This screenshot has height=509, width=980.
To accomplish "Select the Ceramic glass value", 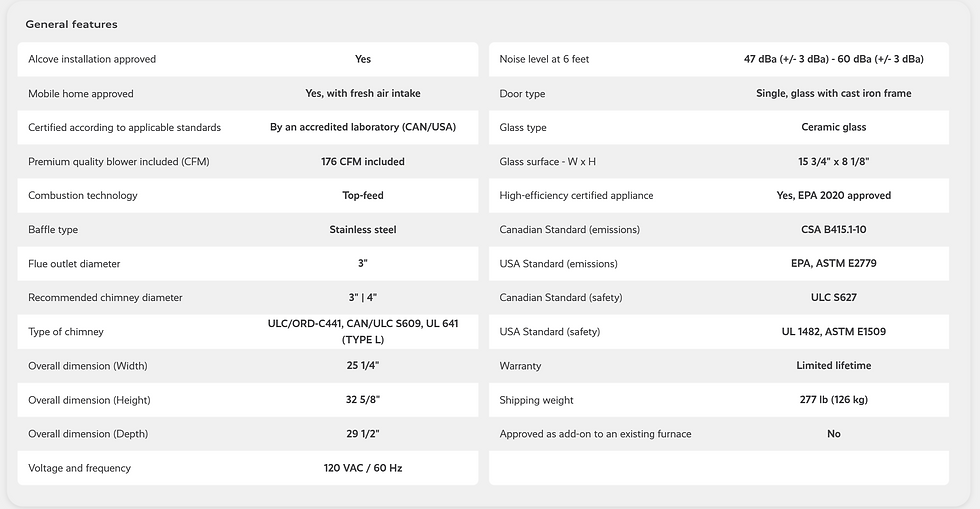I will [834, 127].
